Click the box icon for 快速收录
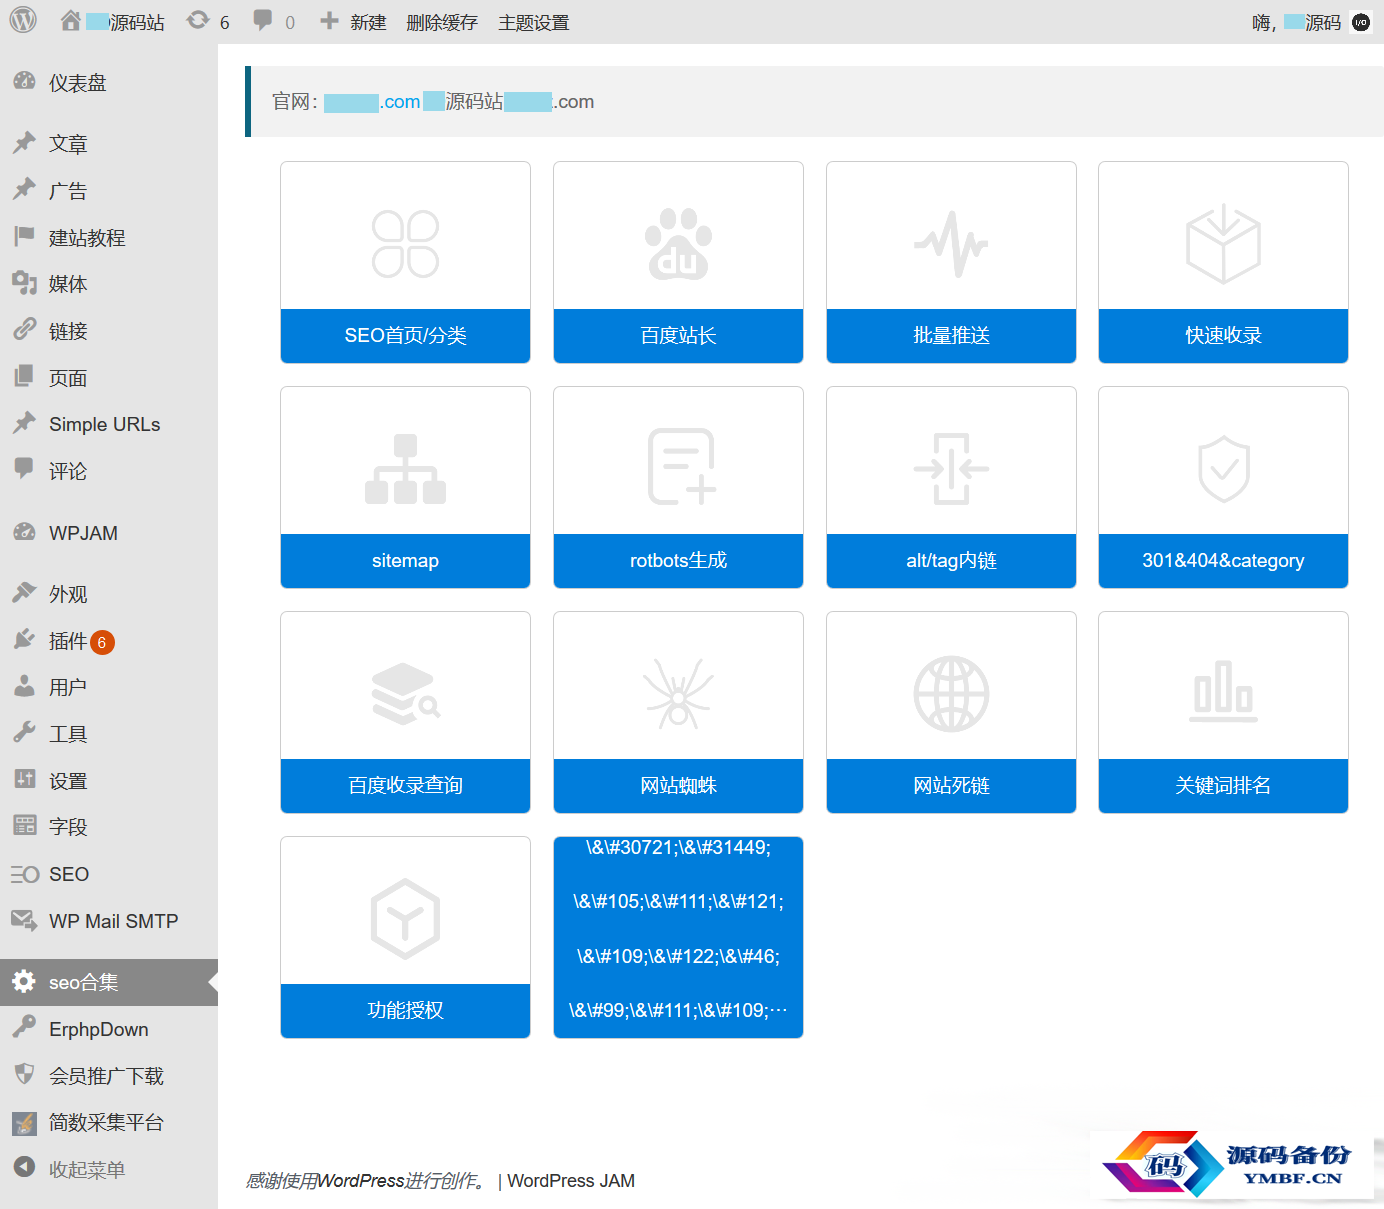This screenshot has height=1209, width=1384. click(x=1223, y=243)
